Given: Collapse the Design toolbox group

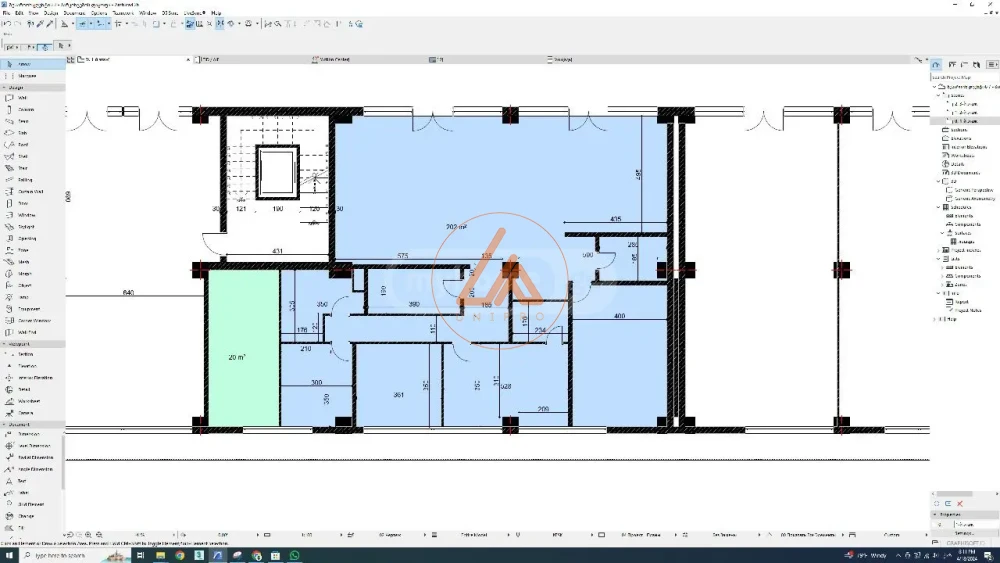Looking at the screenshot, I should pos(4,88).
